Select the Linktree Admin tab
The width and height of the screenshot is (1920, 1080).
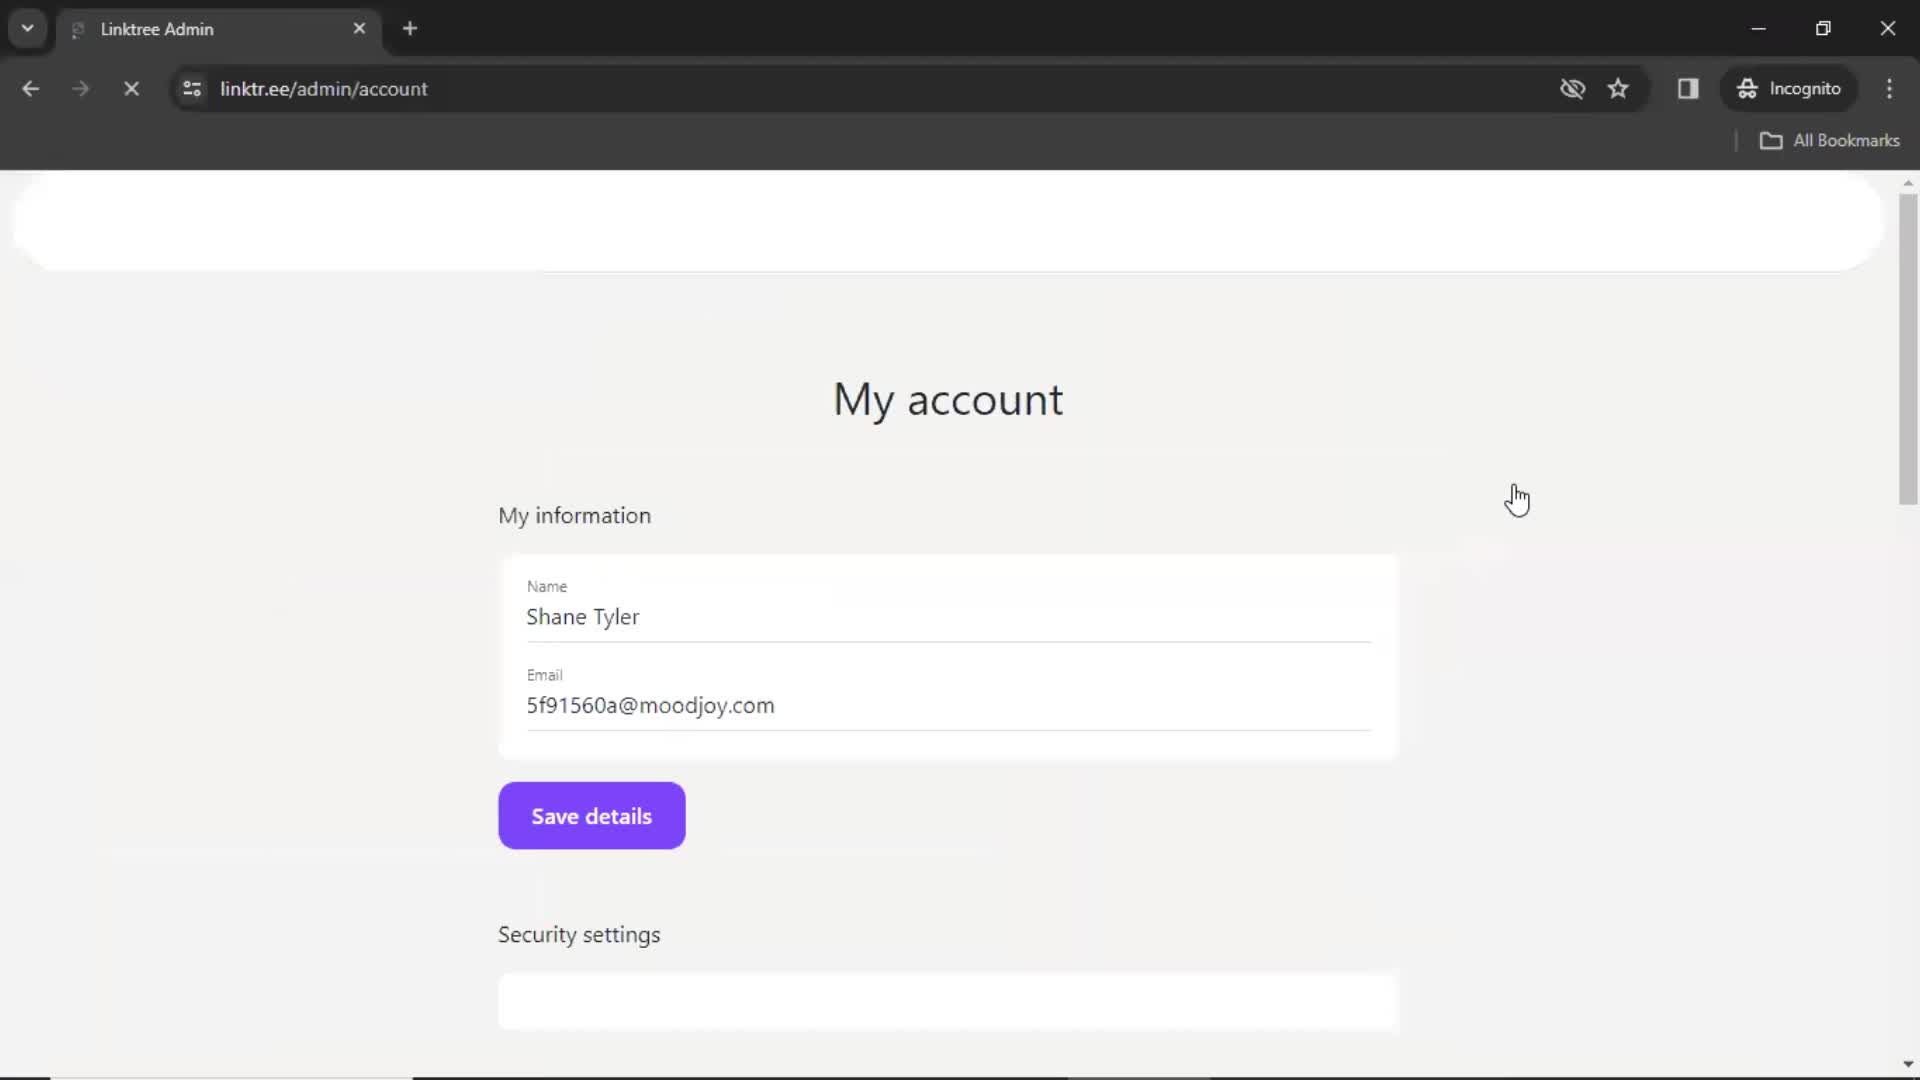click(x=218, y=29)
